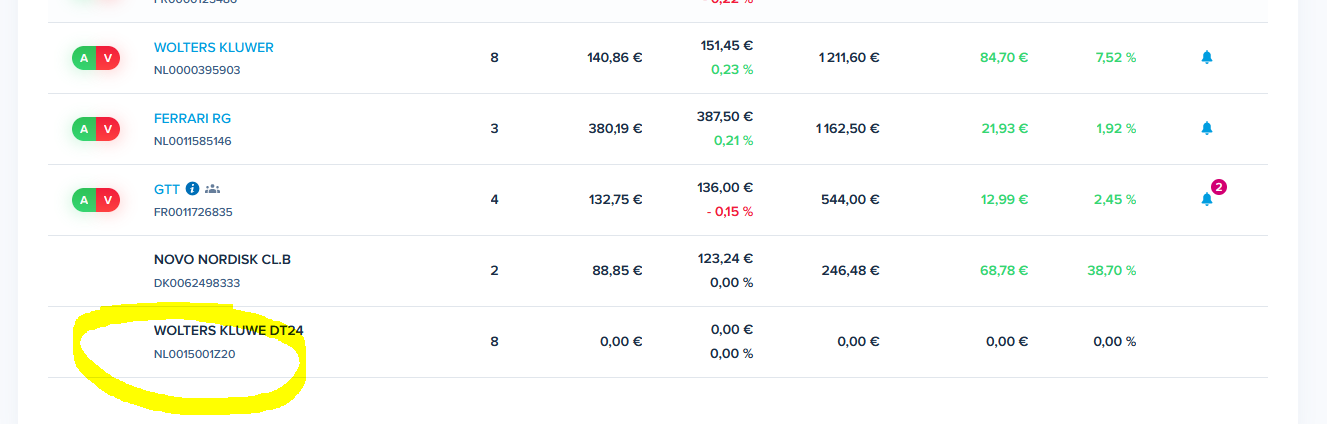The height and width of the screenshot is (424, 1327).
Task: Click the people group icon next to GTT
Action: pos(212,188)
